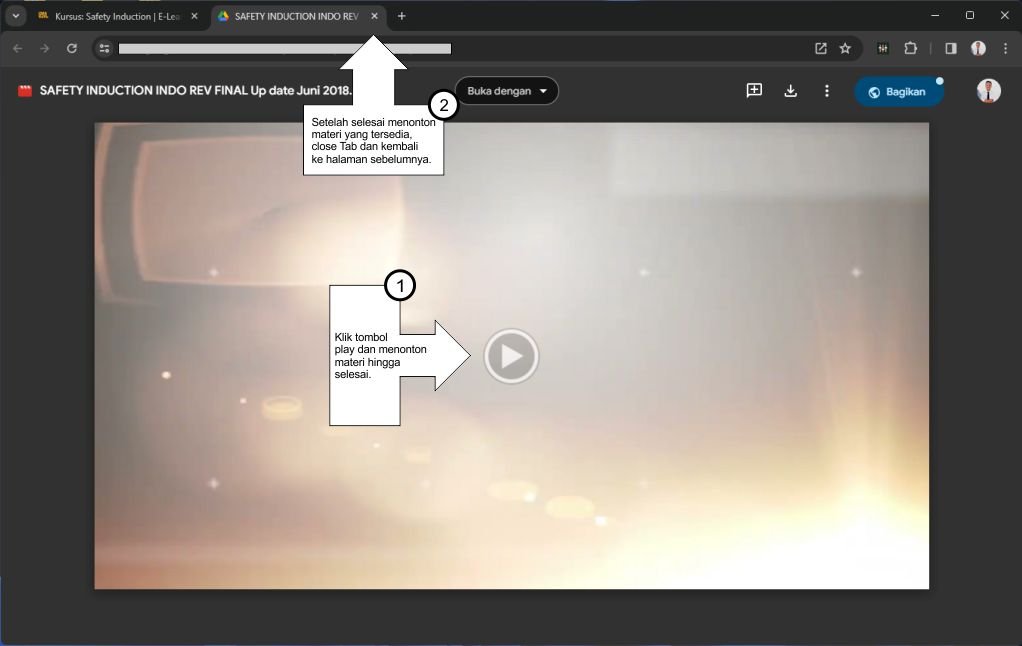Toggle the browser side panel
Screen dimensions: 1022x646
[950, 48]
